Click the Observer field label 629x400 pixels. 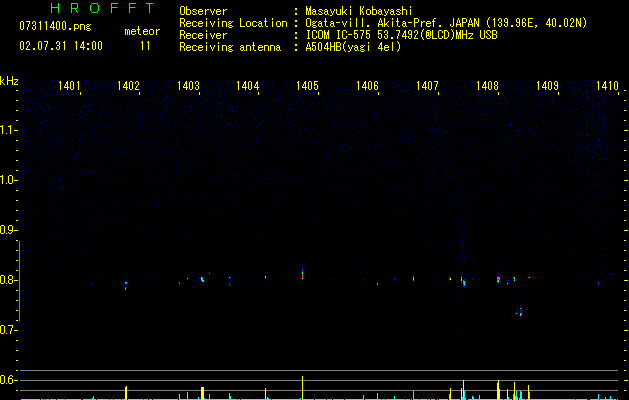203,11
